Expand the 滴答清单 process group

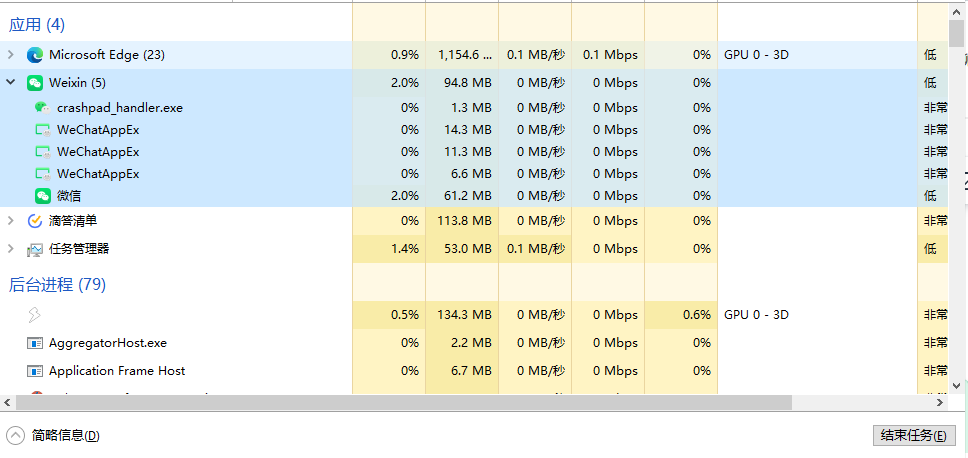pos(11,221)
